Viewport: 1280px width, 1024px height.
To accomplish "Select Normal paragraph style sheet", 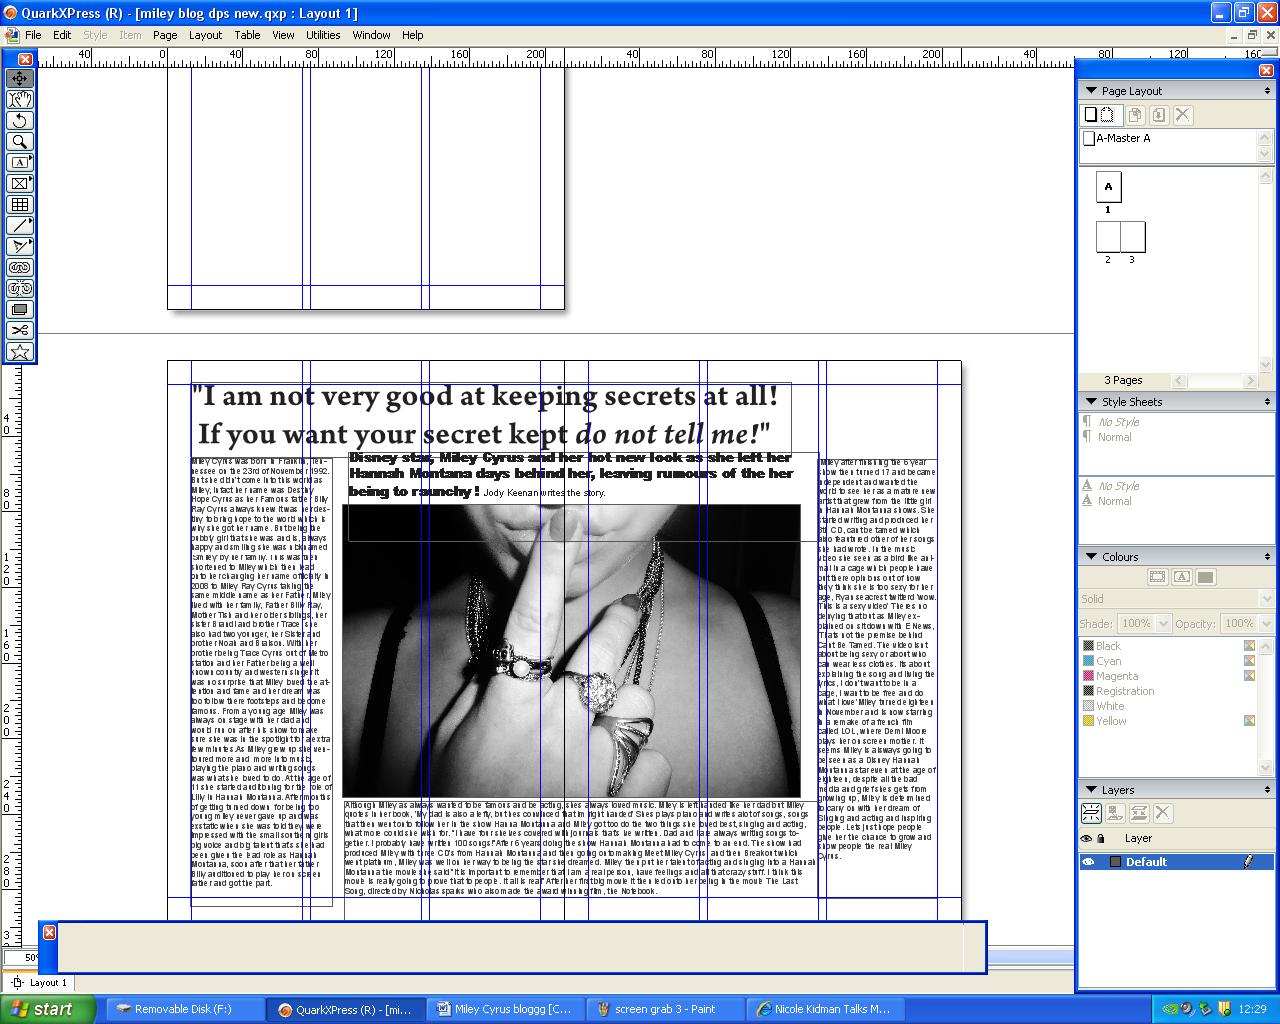I will pos(1115,437).
